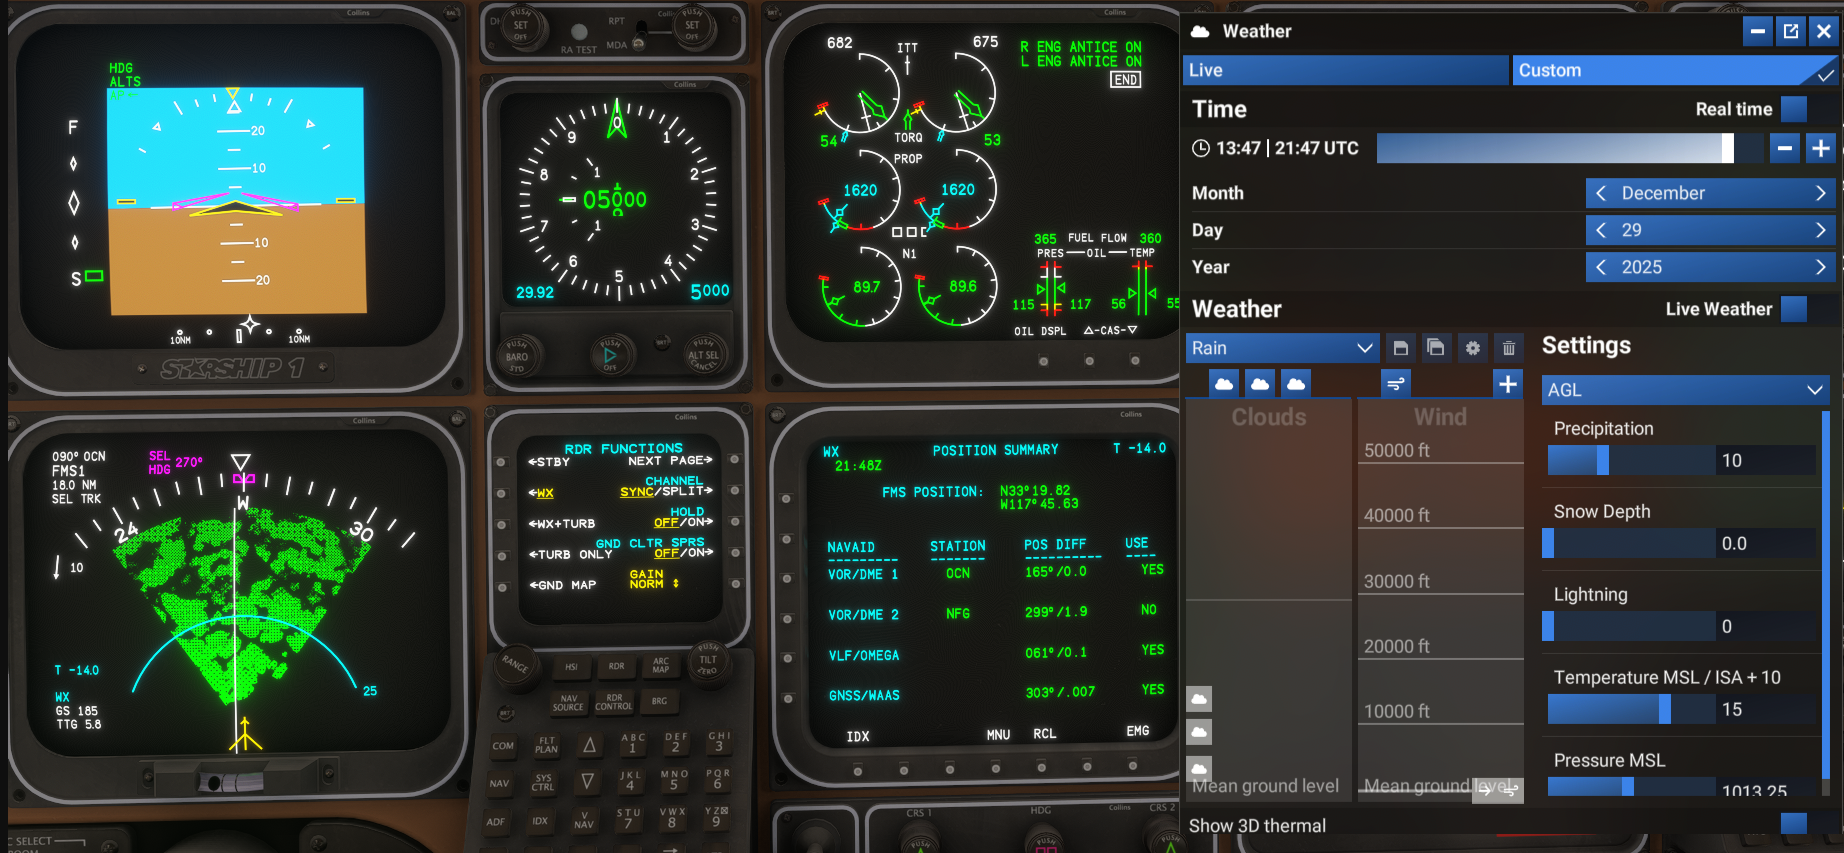Select the second cloud layer icon above Clouds
Viewport: 1844px width, 853px height.
1260,383
